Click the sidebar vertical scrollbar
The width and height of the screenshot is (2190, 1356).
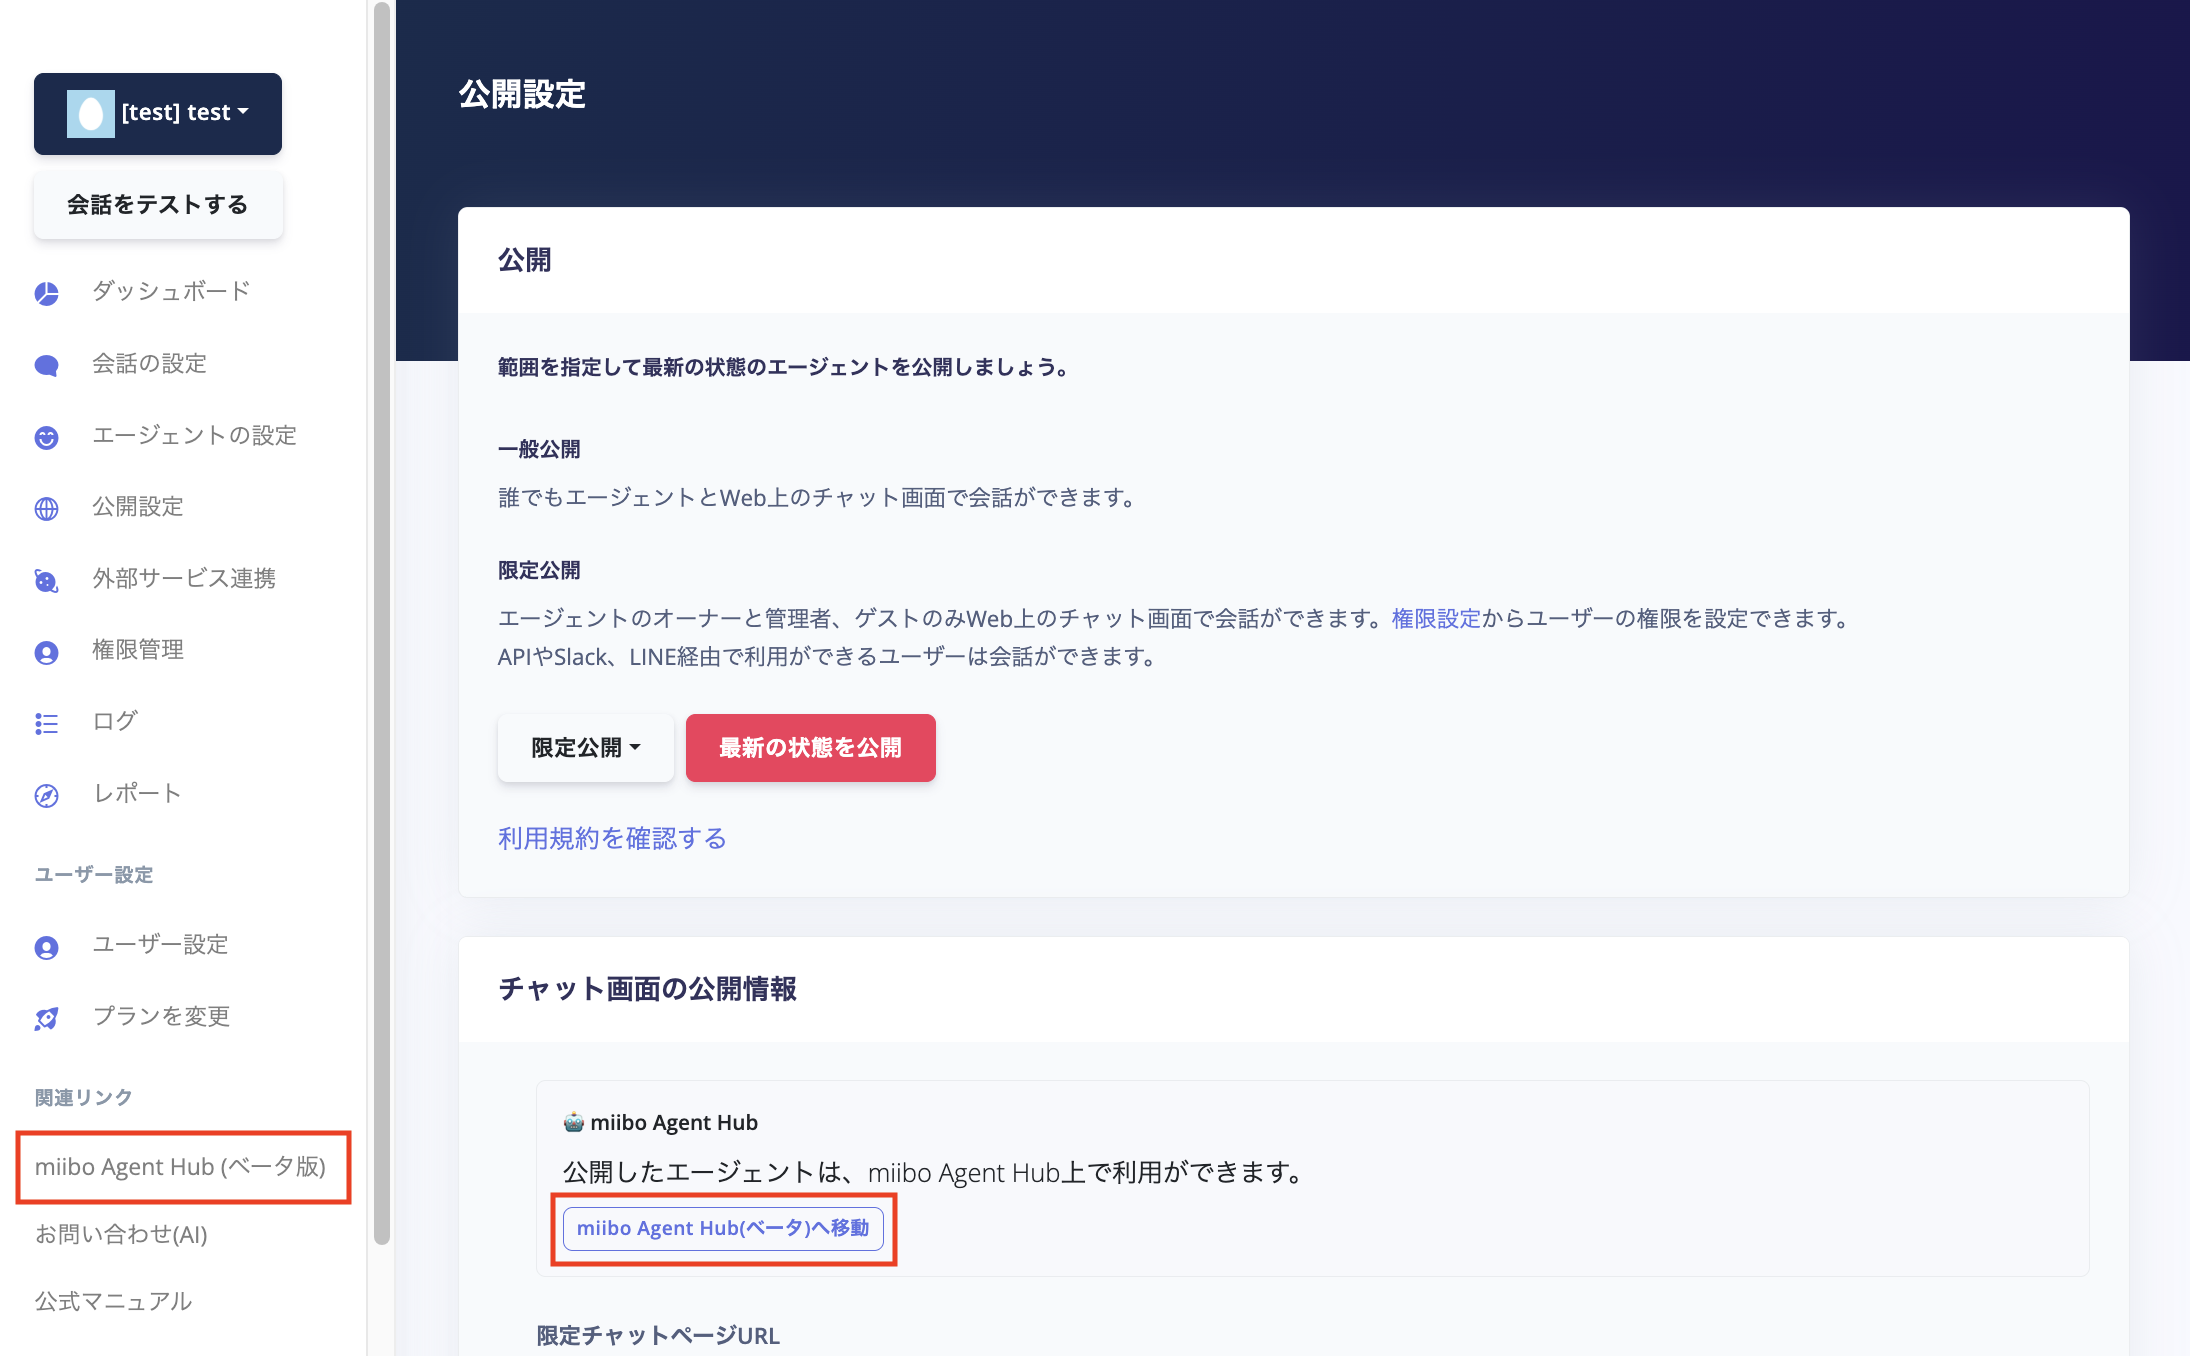pos(381,624)
